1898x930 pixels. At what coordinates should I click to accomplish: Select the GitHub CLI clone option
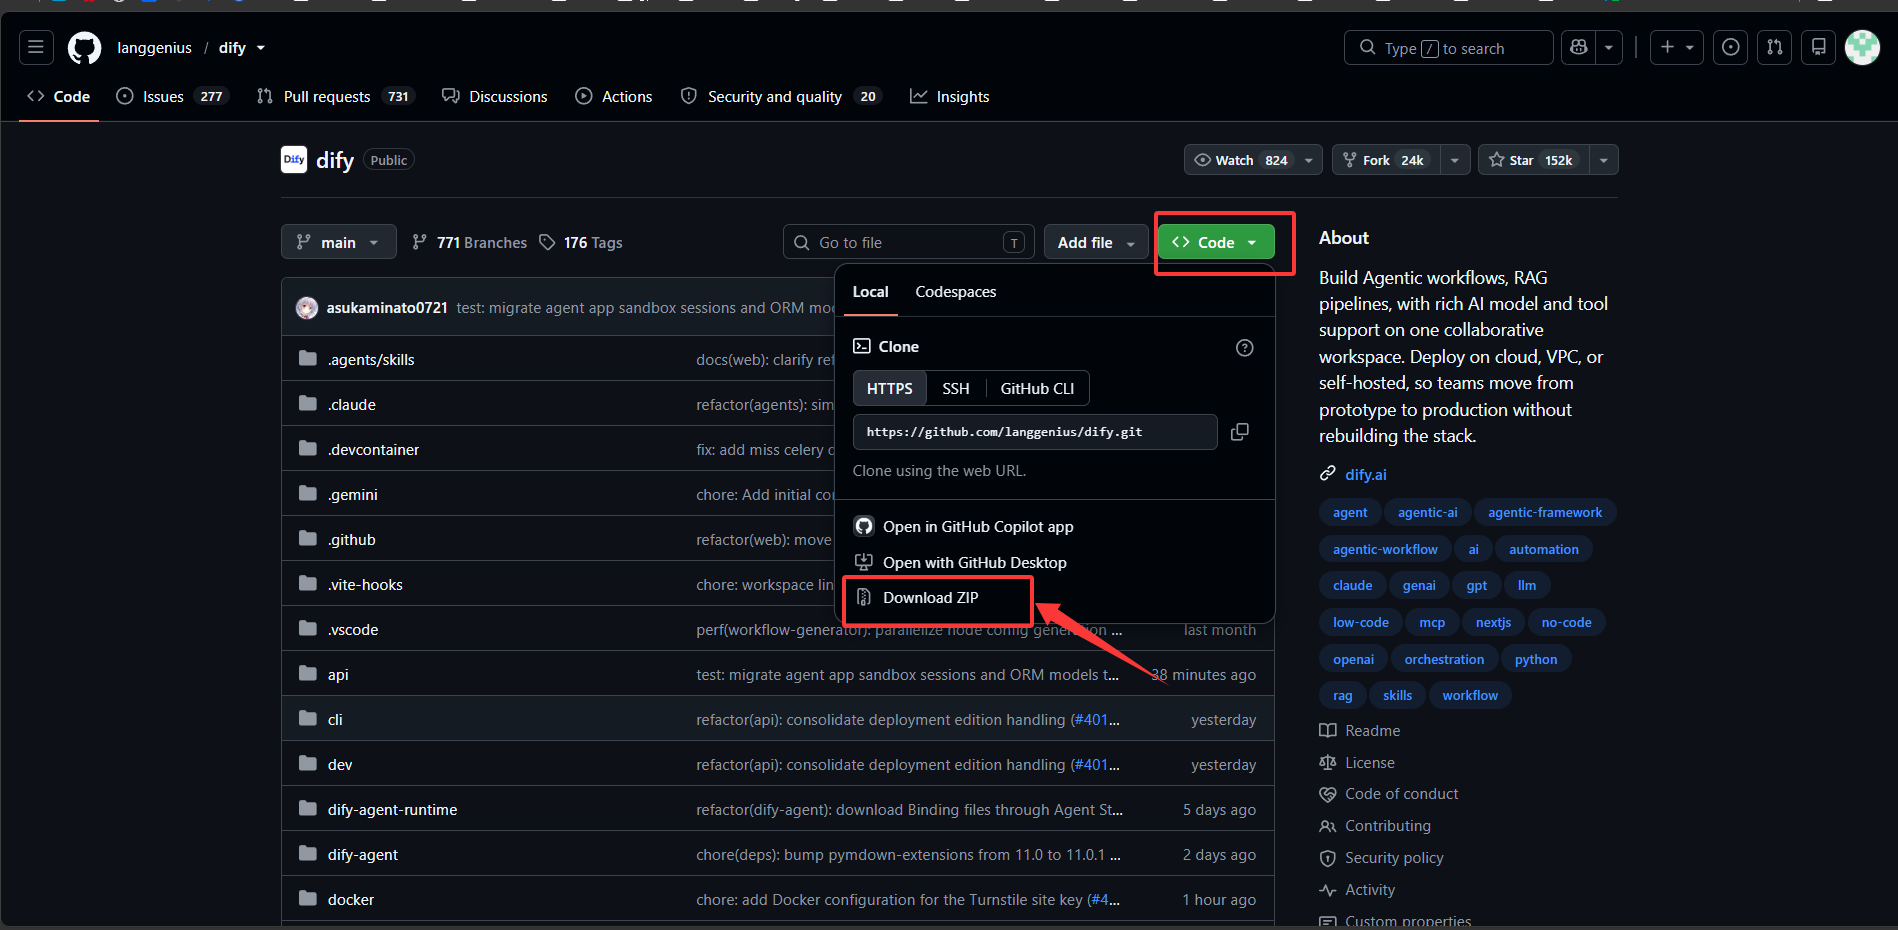pyautogui.click(x=1037, y=388)
